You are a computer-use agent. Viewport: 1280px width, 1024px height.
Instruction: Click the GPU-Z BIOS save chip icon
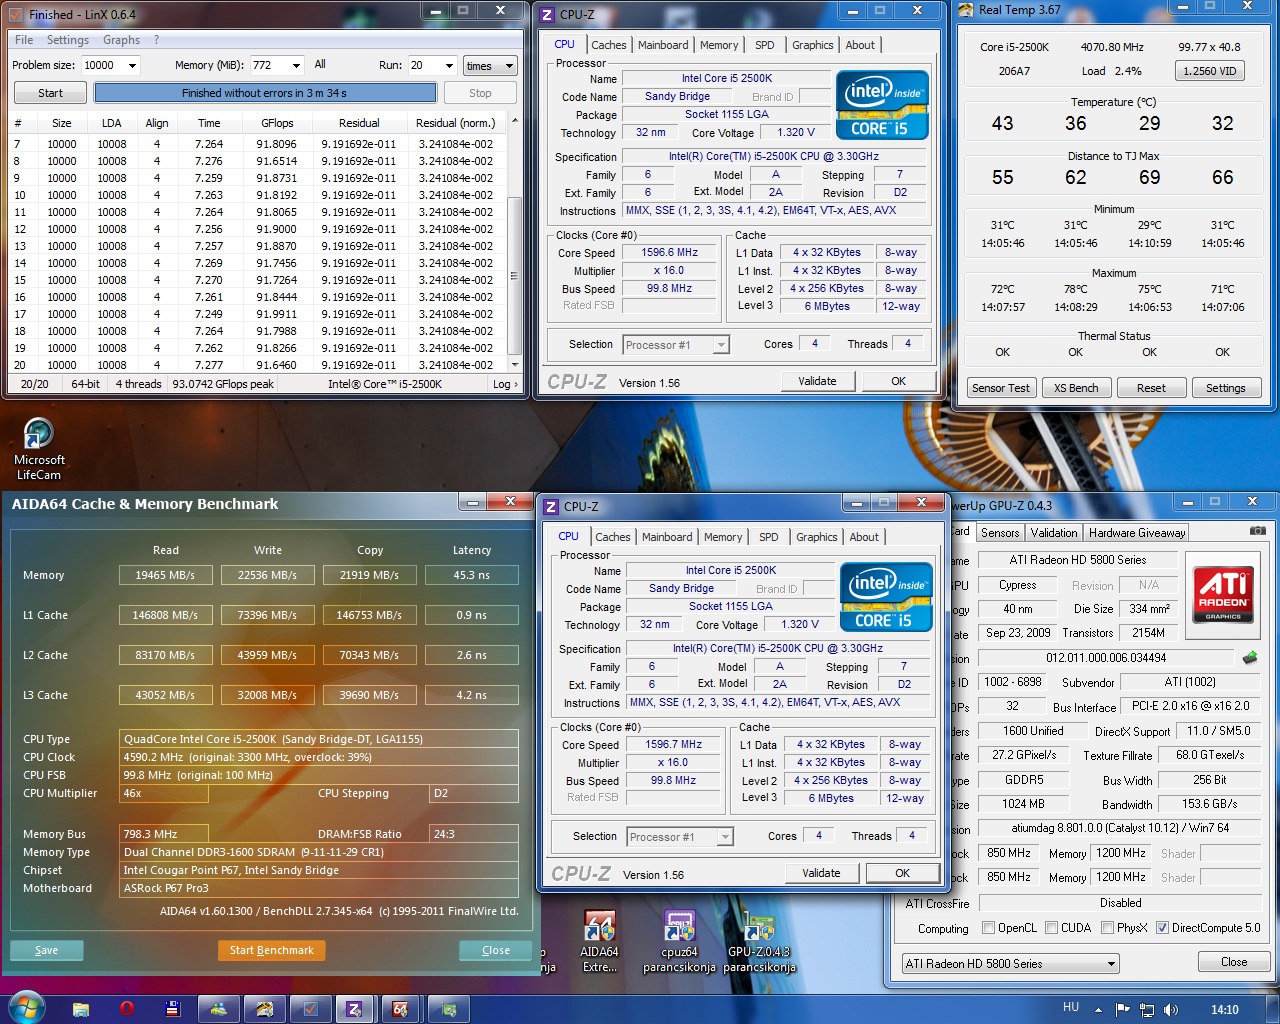click(1250, 658)
